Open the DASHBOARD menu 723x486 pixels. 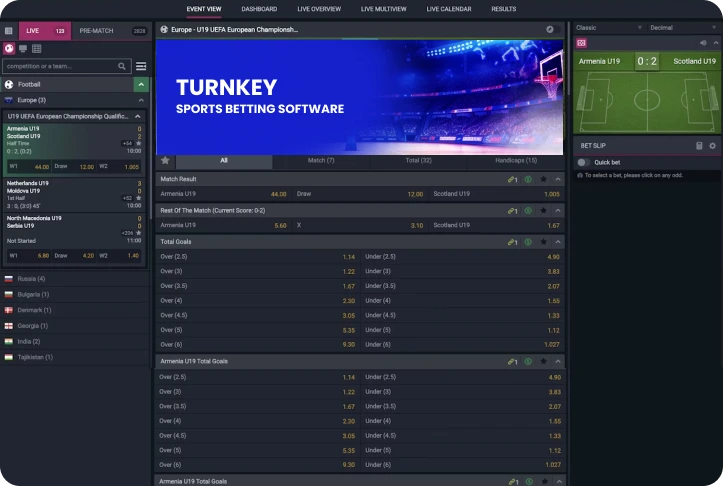click(259, 9)
